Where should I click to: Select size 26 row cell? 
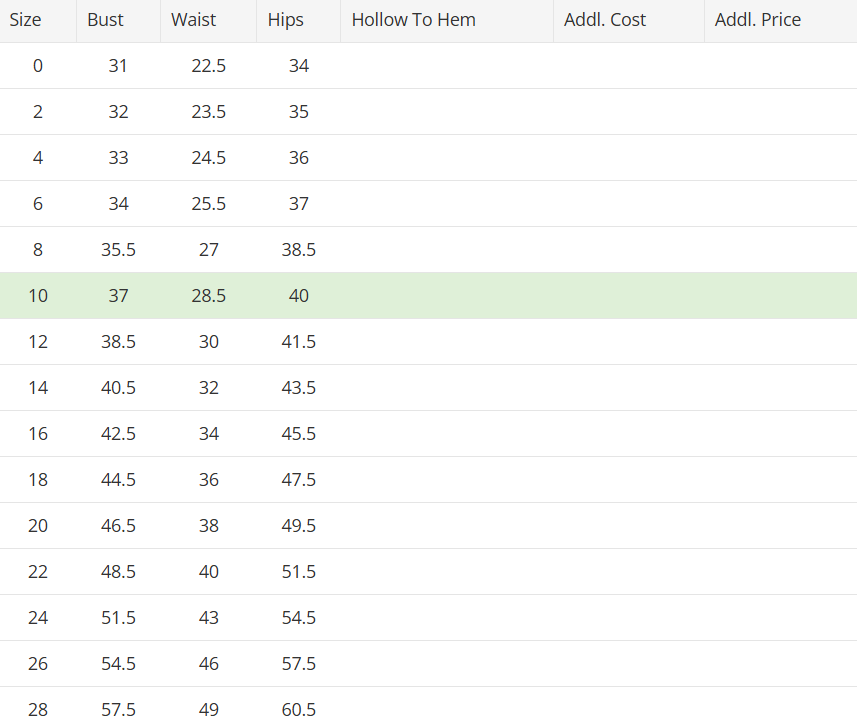[x=38, y=663]
